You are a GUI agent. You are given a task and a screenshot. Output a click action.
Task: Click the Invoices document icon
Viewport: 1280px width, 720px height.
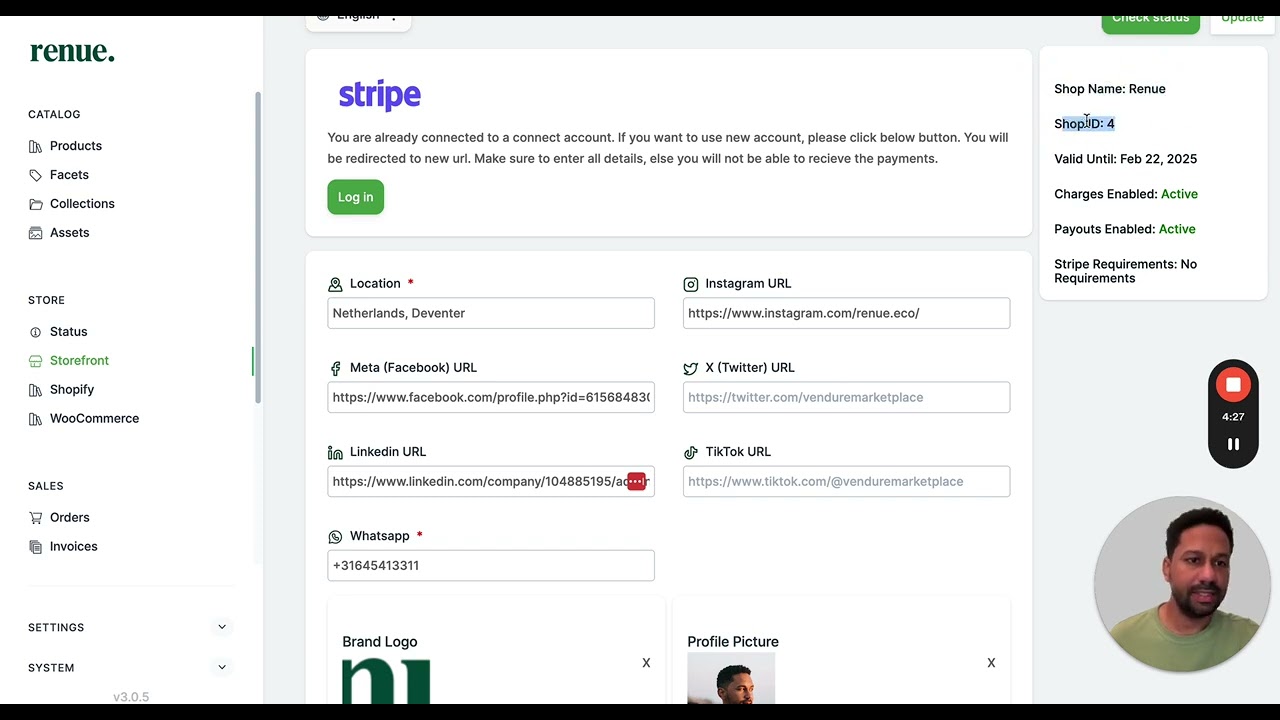click(x=36, y=547)
